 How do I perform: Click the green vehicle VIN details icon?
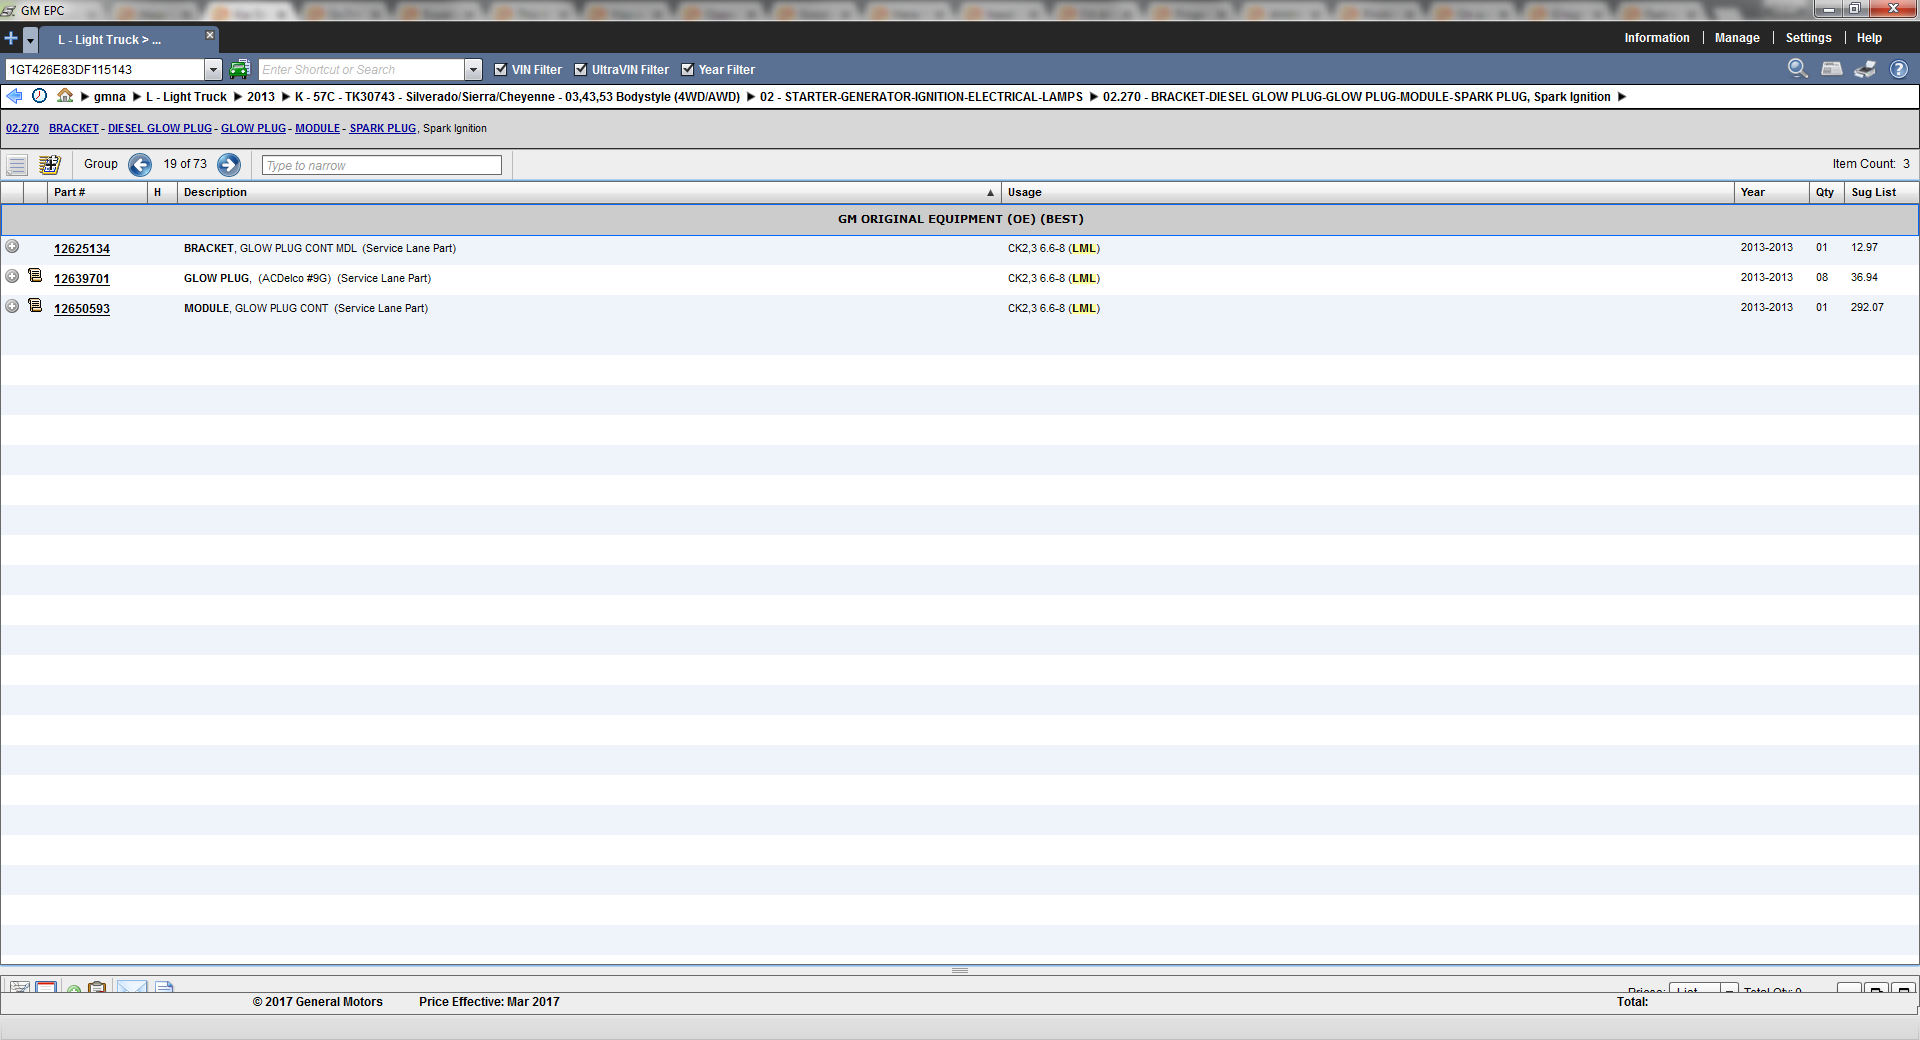239,69
